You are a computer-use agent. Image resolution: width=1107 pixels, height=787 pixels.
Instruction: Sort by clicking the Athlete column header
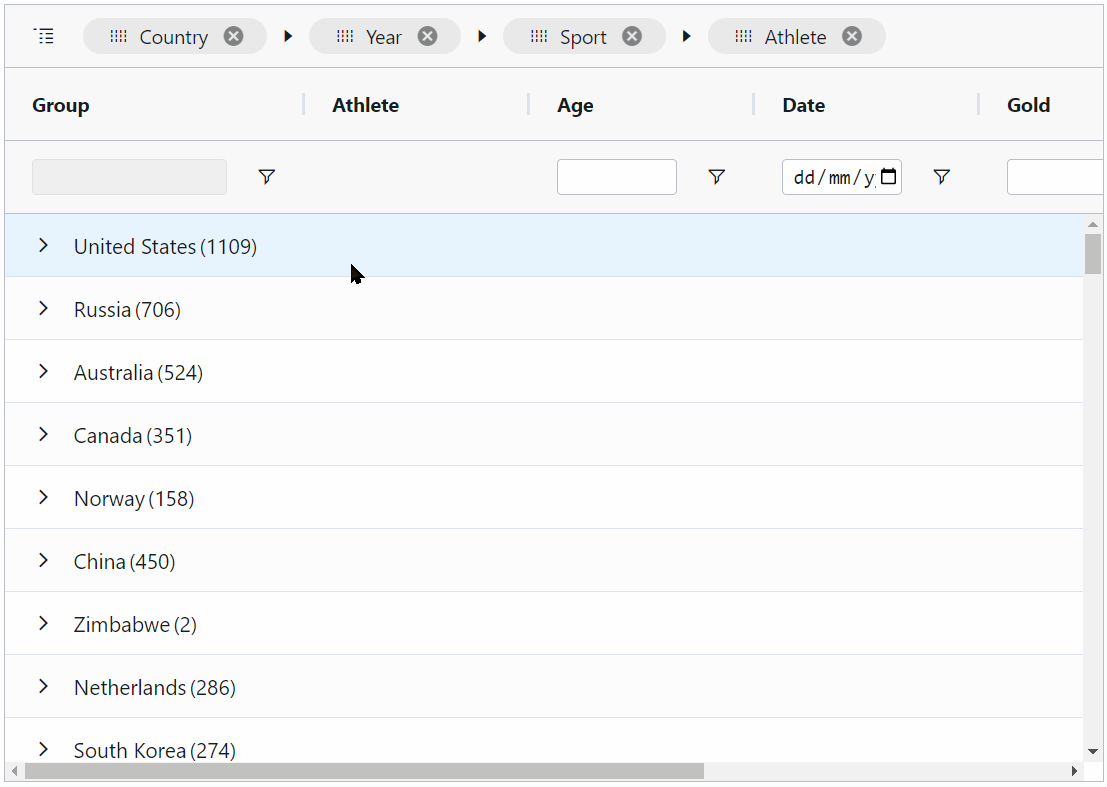(x=365, y=104)
